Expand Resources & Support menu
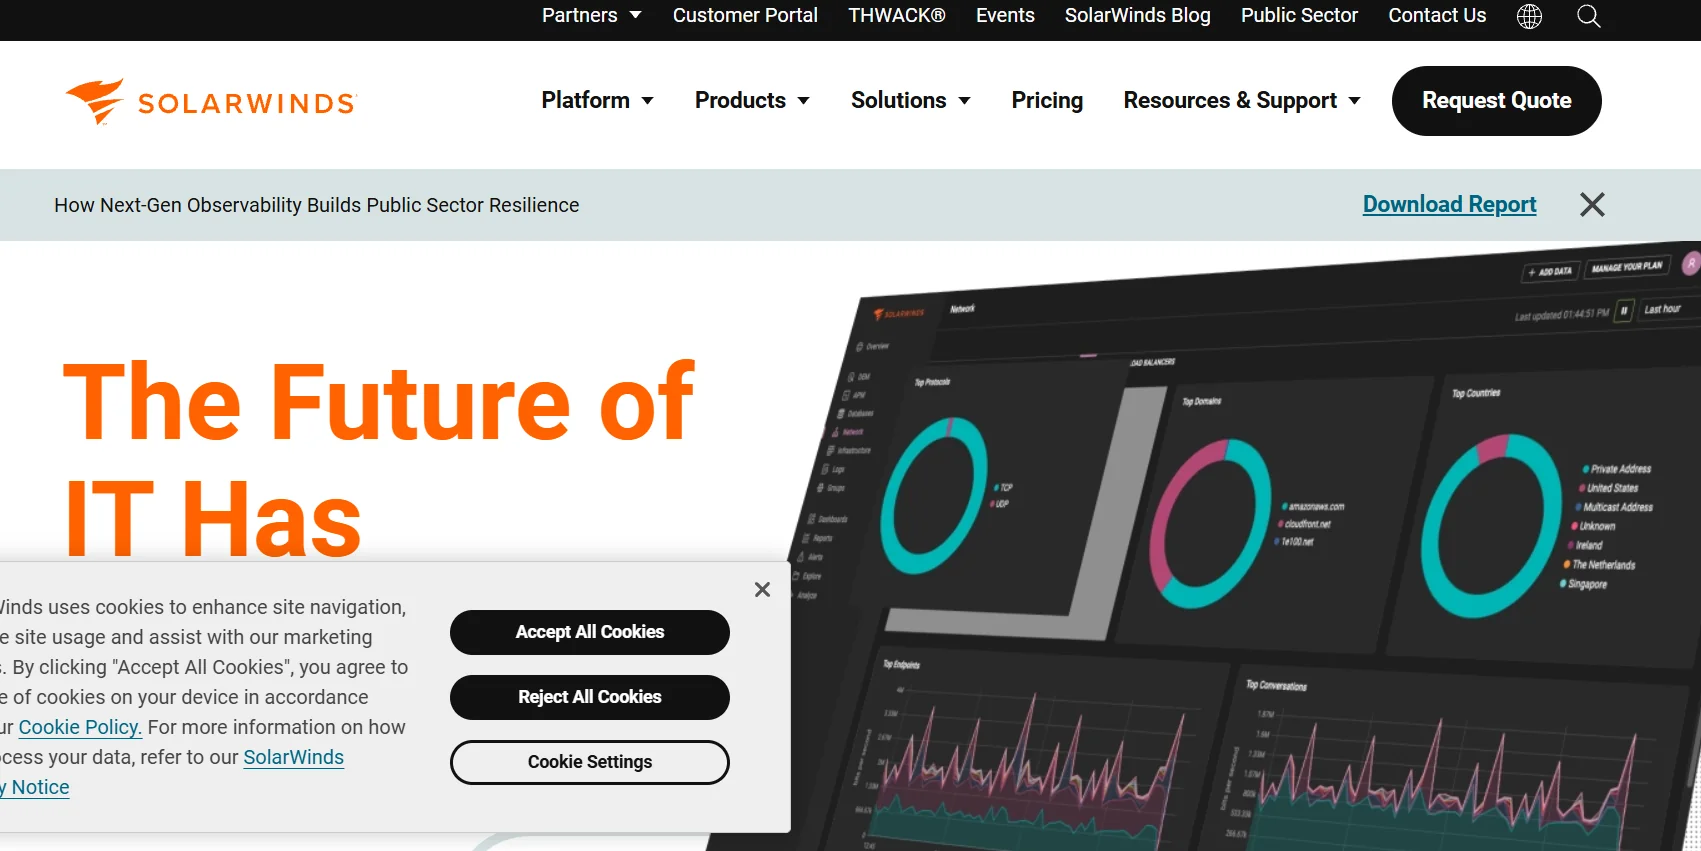Image resolution: width=1701 pixels, height=851 pixels. coord(1241,100)
